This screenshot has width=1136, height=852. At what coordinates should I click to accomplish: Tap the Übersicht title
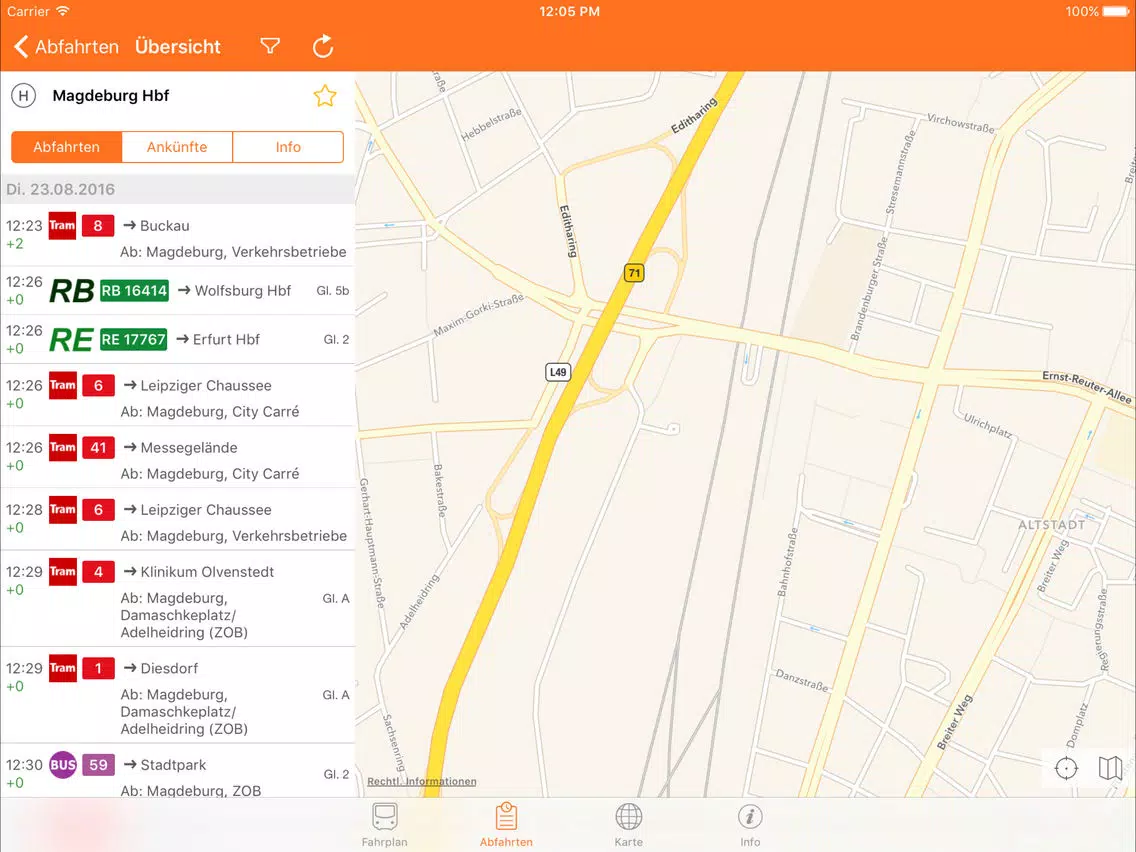tap(178, 47)
